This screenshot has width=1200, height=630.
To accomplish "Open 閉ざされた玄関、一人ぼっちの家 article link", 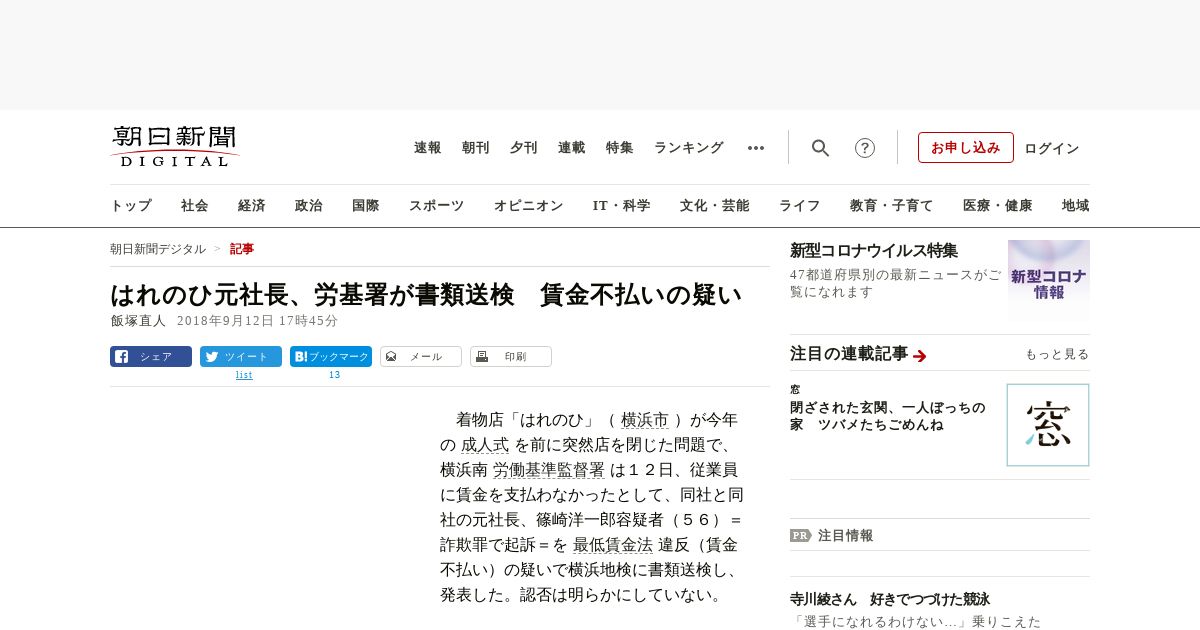I will [x=888, y=416].
